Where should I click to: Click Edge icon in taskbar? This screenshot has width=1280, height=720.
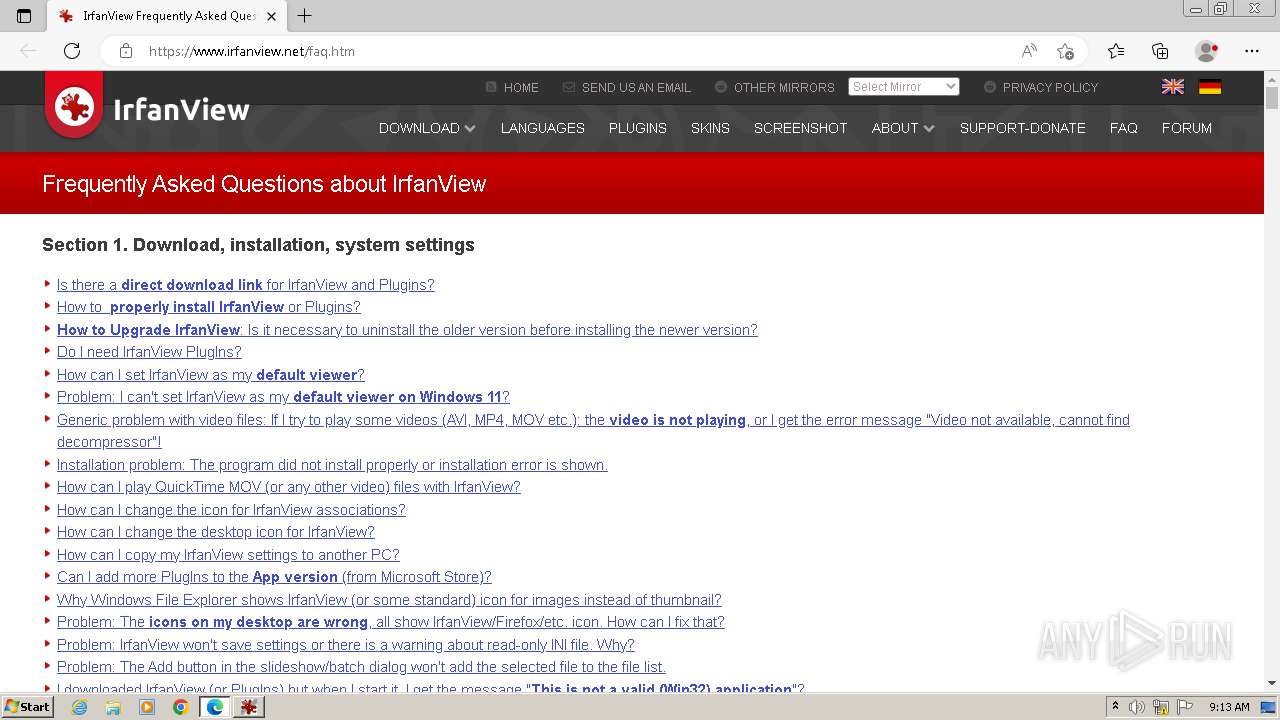[214, 707]
